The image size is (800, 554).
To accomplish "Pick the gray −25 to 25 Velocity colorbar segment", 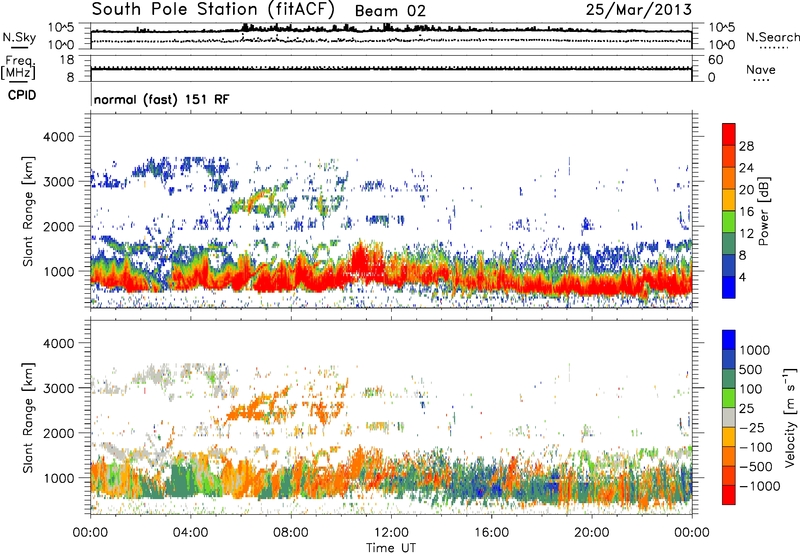I will [729, 417].
